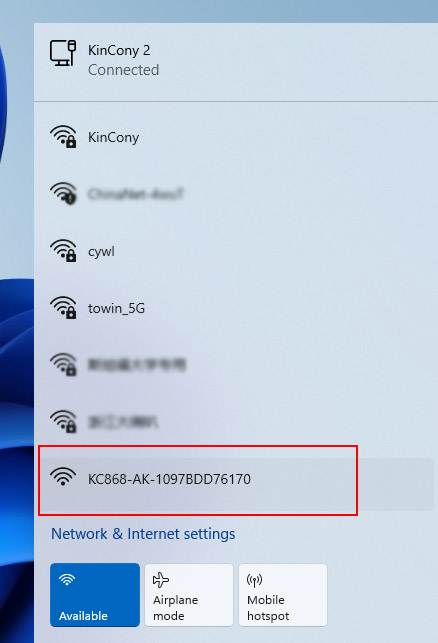
Task: Click the open Wi-Fi icon beside KC868-AK
Action: coord(63,477)
